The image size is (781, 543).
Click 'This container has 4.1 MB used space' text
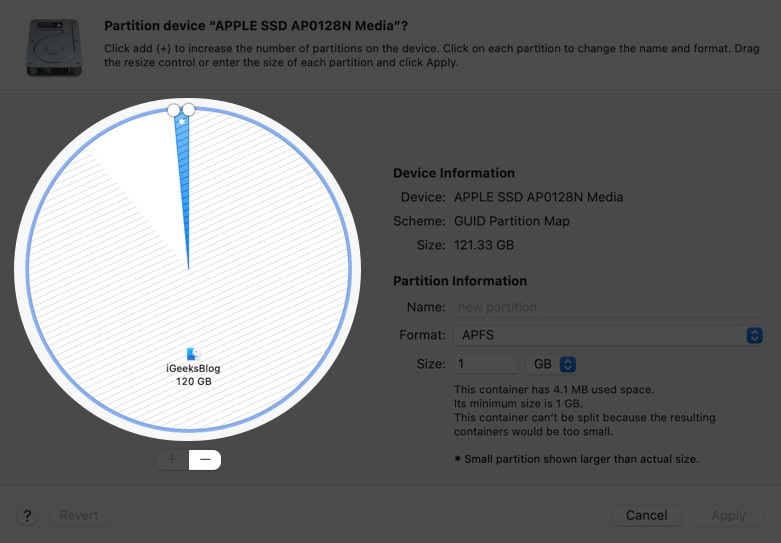[554, 390]
